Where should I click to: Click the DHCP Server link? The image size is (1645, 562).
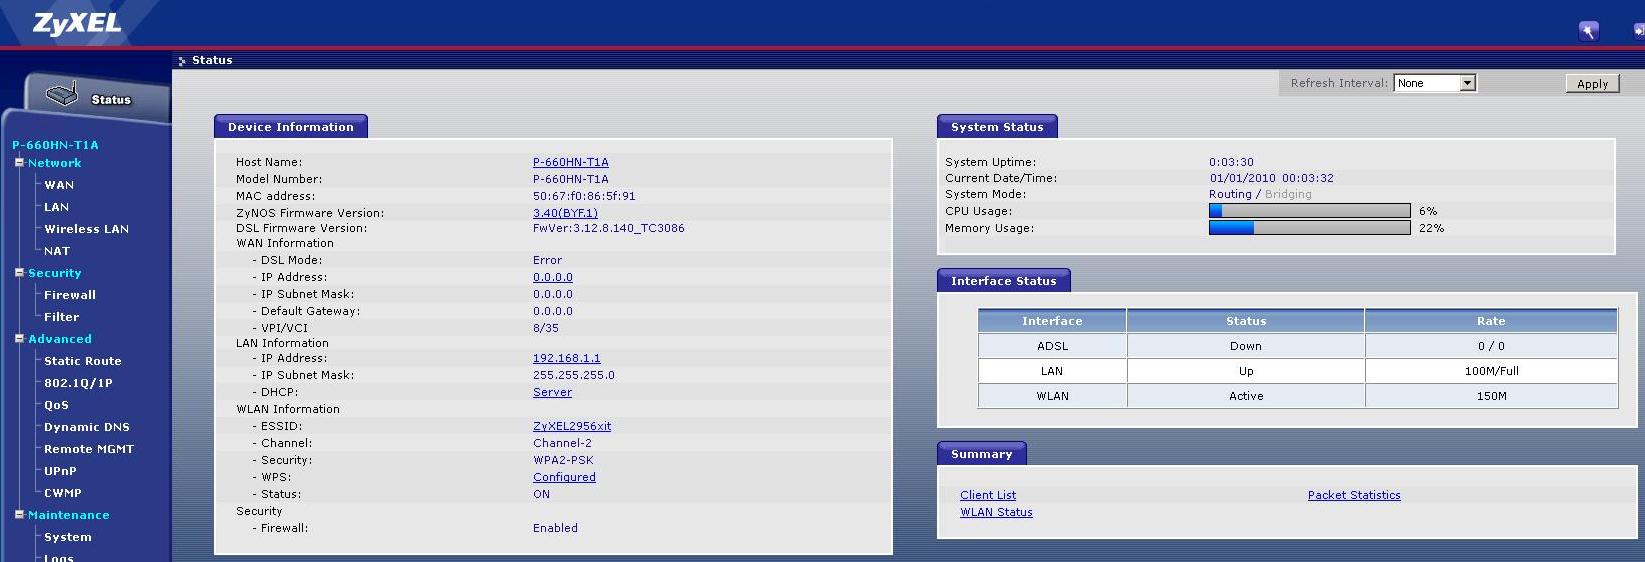pyautogui.click(x=552, y=392)
